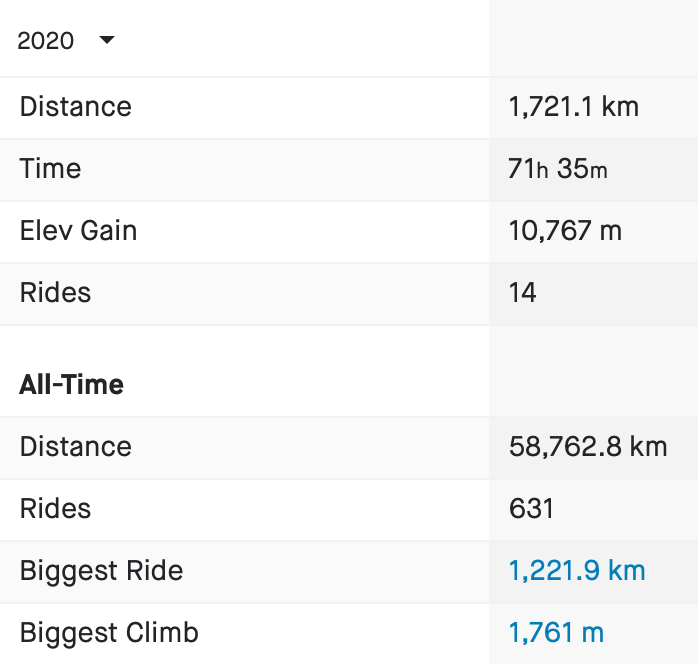This screenshot has height=664, width=698.
Task: Click the 71h 35m time value
Action: pos(557,169)
